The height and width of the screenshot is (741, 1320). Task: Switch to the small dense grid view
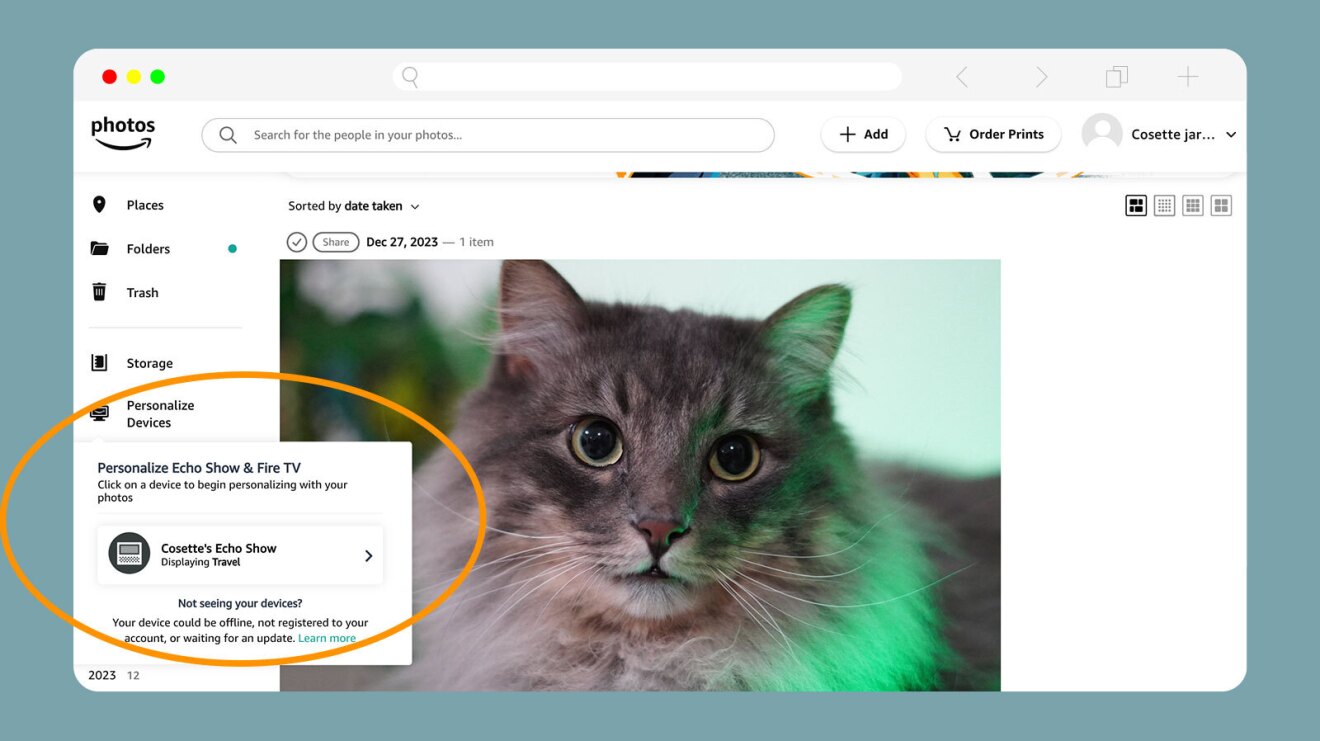[x=1164, y=206]
